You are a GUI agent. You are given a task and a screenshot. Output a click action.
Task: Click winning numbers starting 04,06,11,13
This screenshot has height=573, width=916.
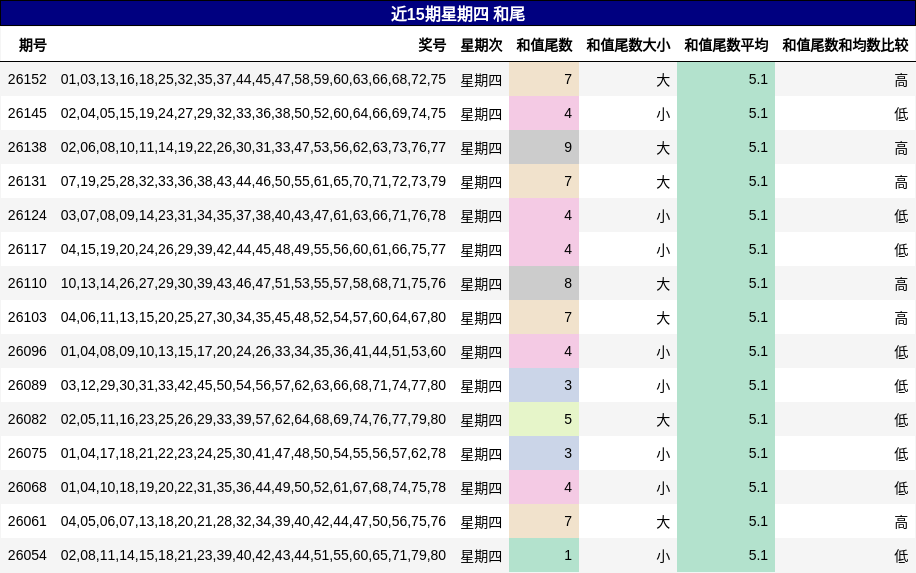[253, 317]
